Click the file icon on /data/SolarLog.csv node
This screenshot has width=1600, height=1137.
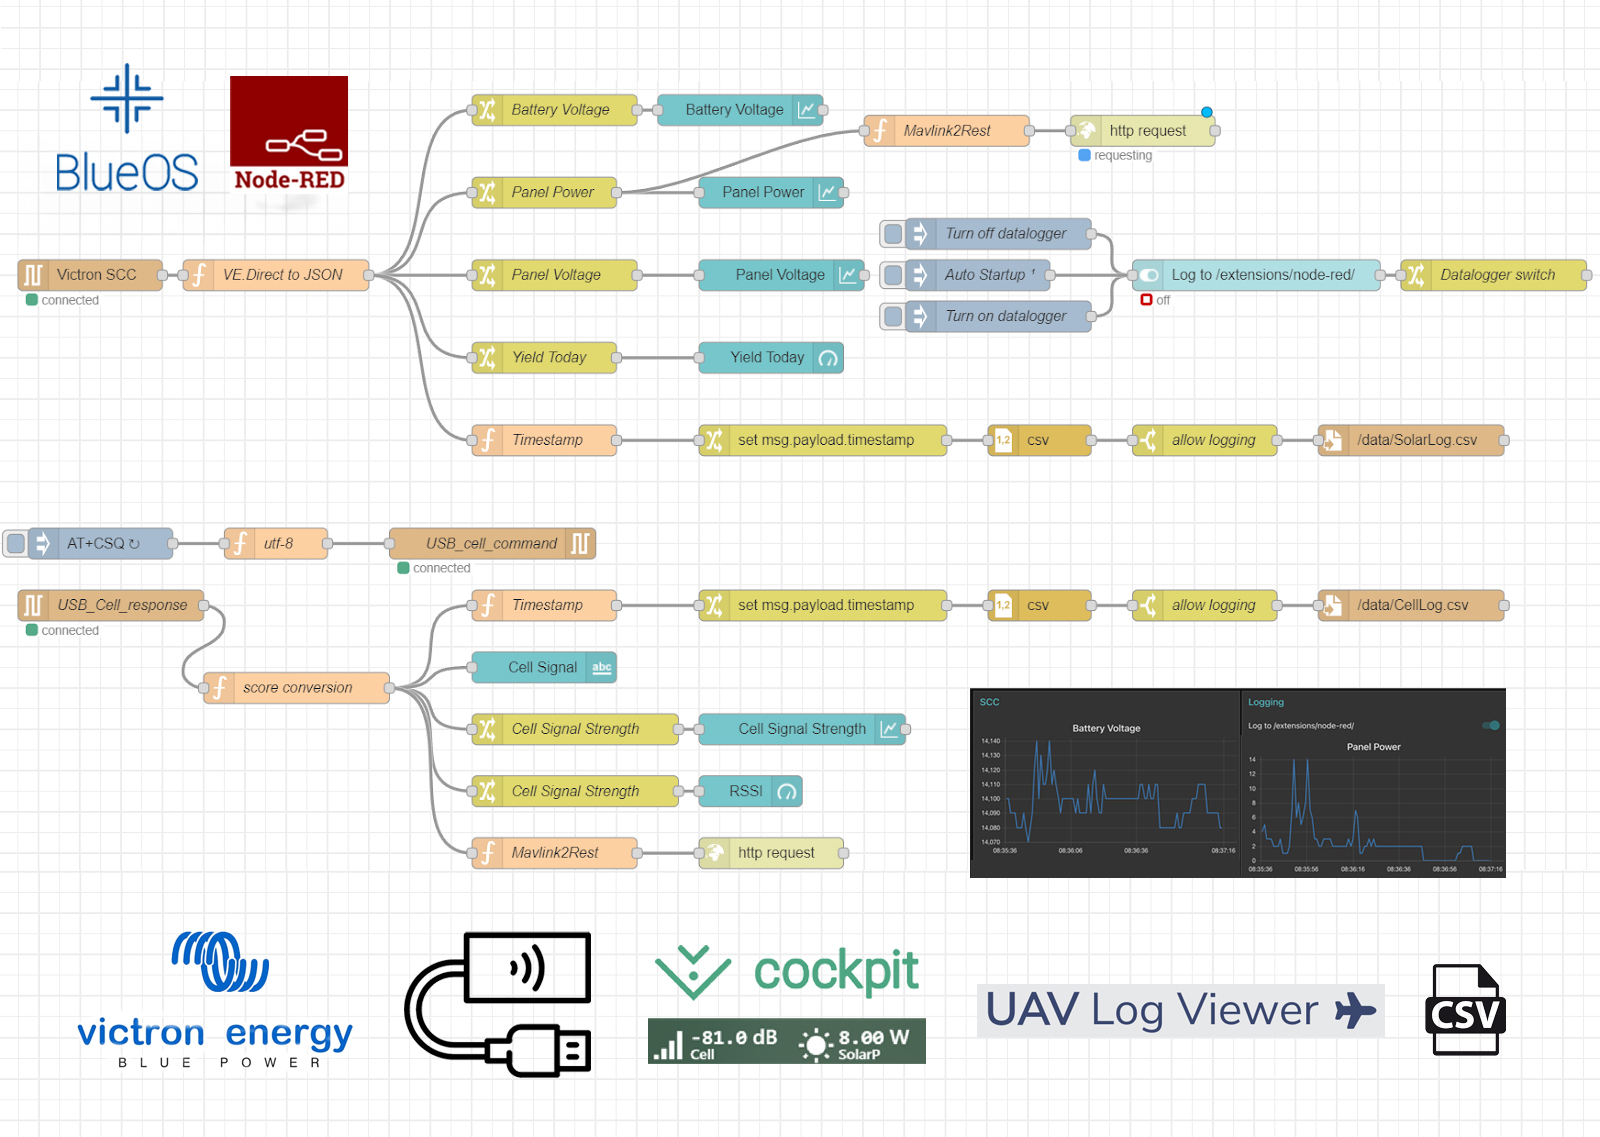coord(1332,440)
